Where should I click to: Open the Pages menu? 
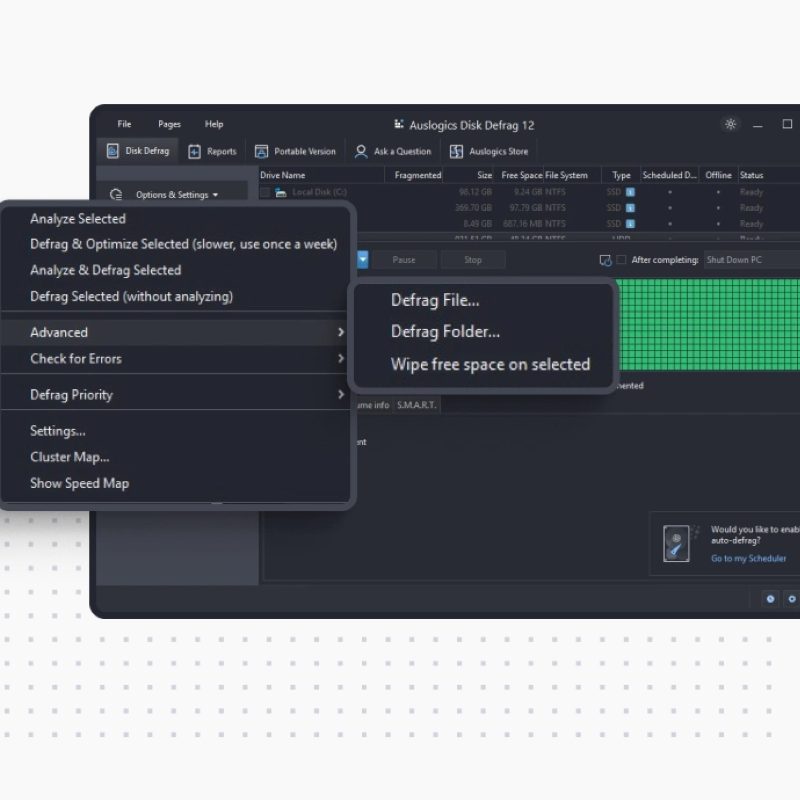click(x=169, y=124)
